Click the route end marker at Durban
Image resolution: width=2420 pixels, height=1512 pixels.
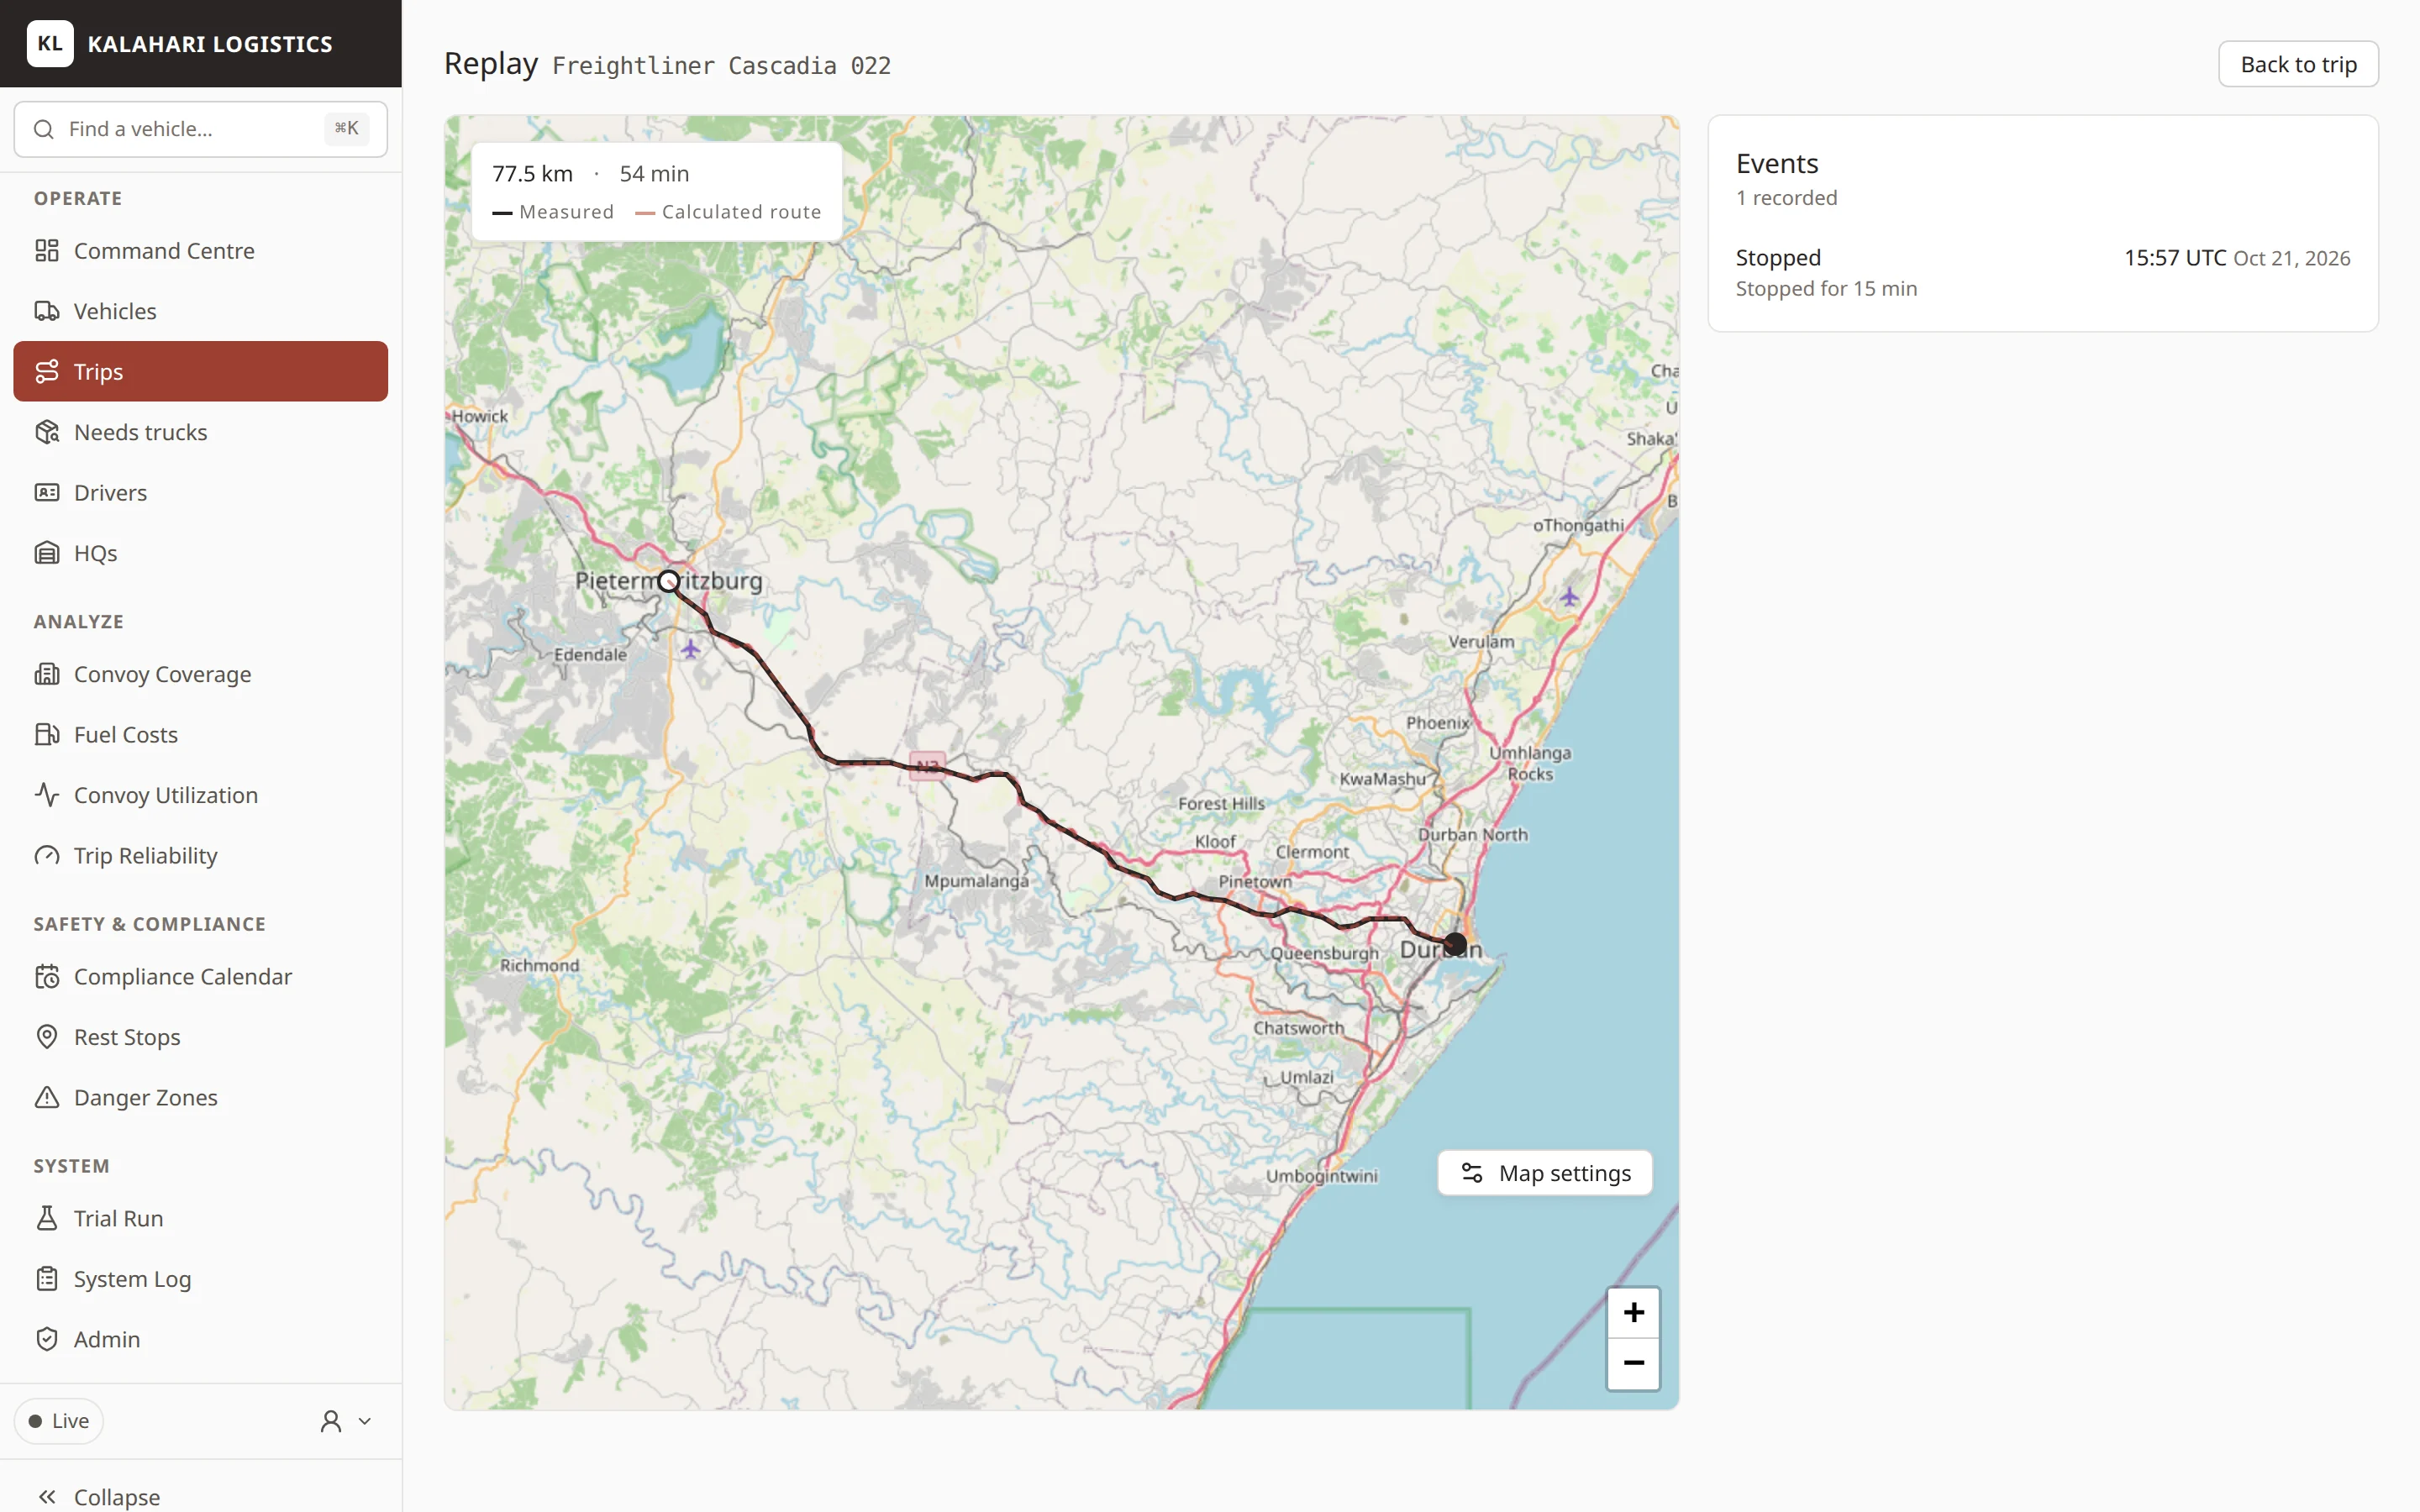coord(1456,943)
